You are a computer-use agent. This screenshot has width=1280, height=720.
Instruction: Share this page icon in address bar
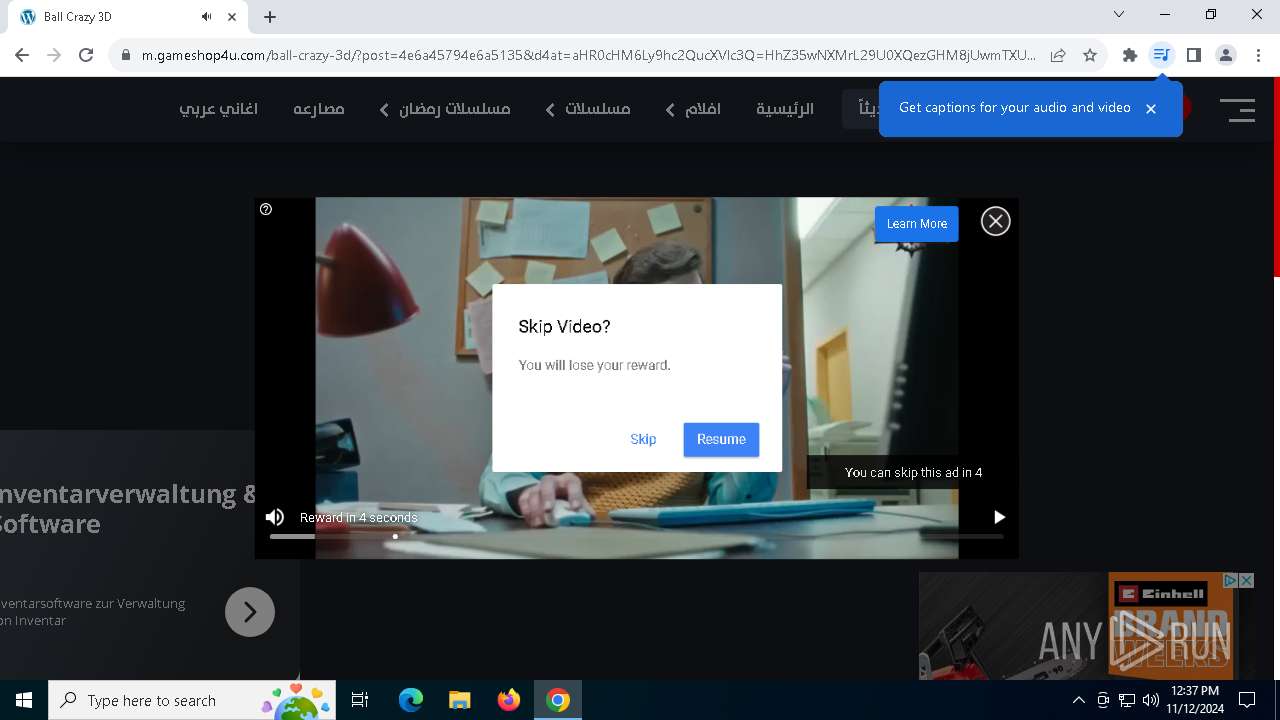tap(1058, 55)
